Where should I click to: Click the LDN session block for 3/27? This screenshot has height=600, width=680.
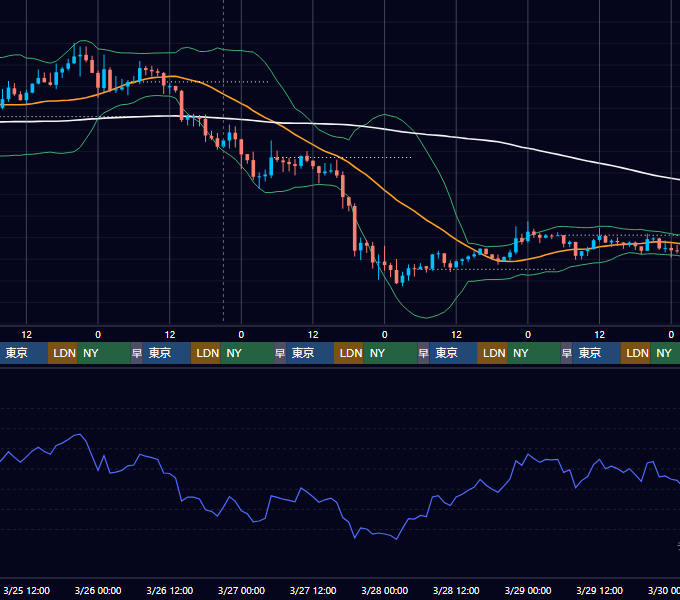349,353
